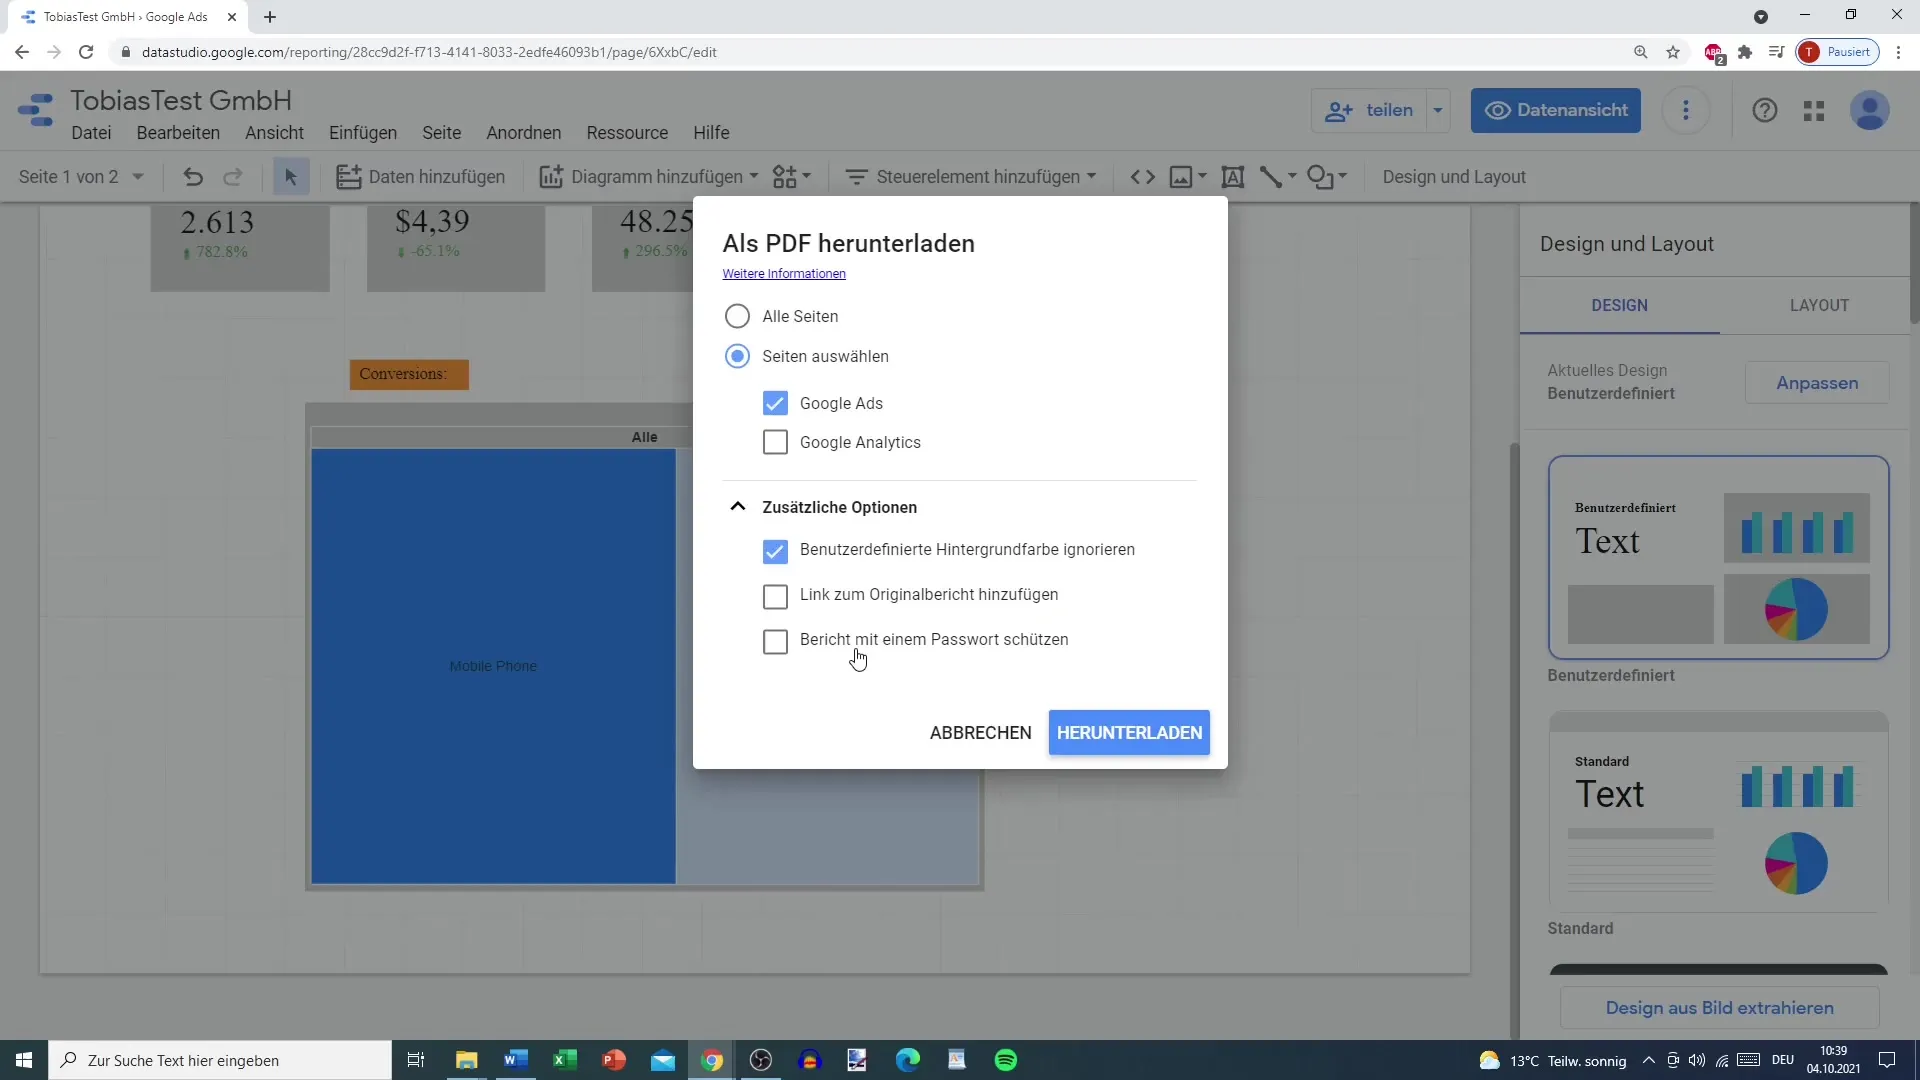Open Excel from the taskbar
This screenshot has height=1080, width=1920.
tap(565, 1060)
